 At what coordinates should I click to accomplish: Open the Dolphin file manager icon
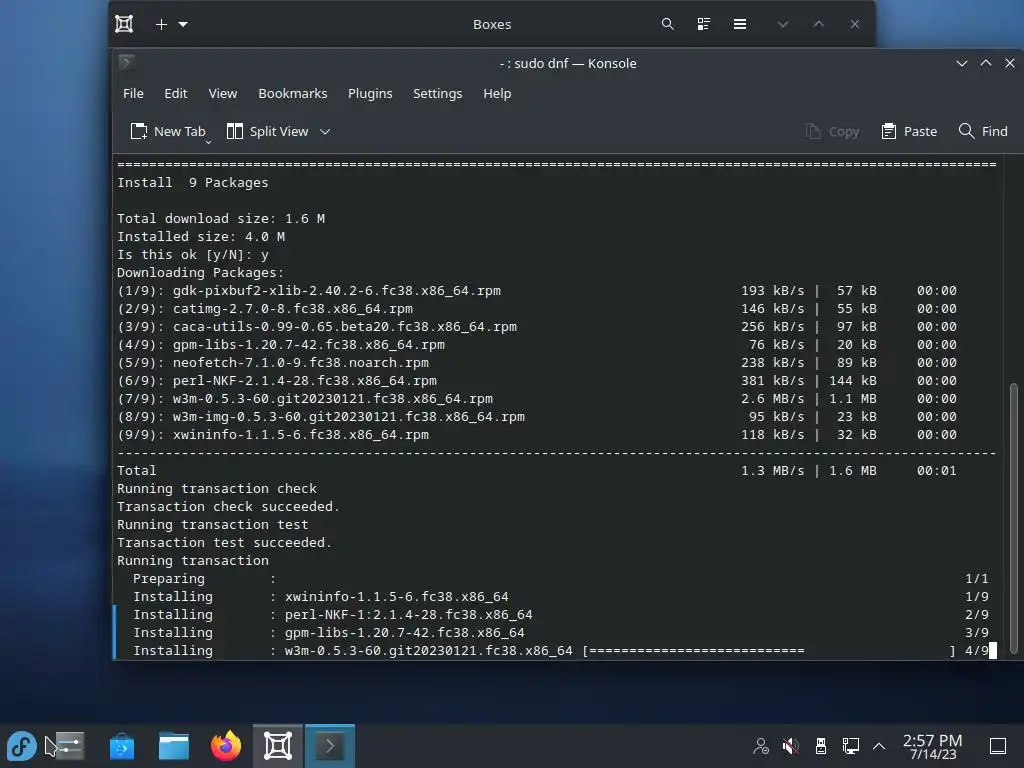(x=174, y=746)
